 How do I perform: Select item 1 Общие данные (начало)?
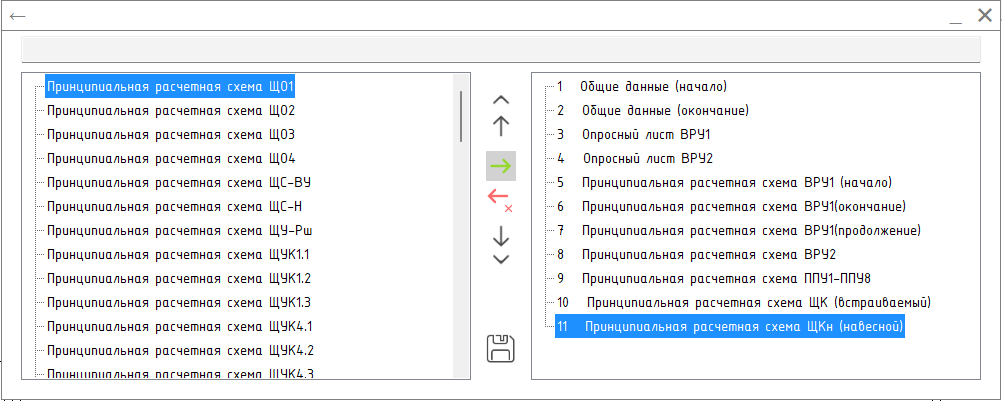pyautogui.click(x=642, y=86)
